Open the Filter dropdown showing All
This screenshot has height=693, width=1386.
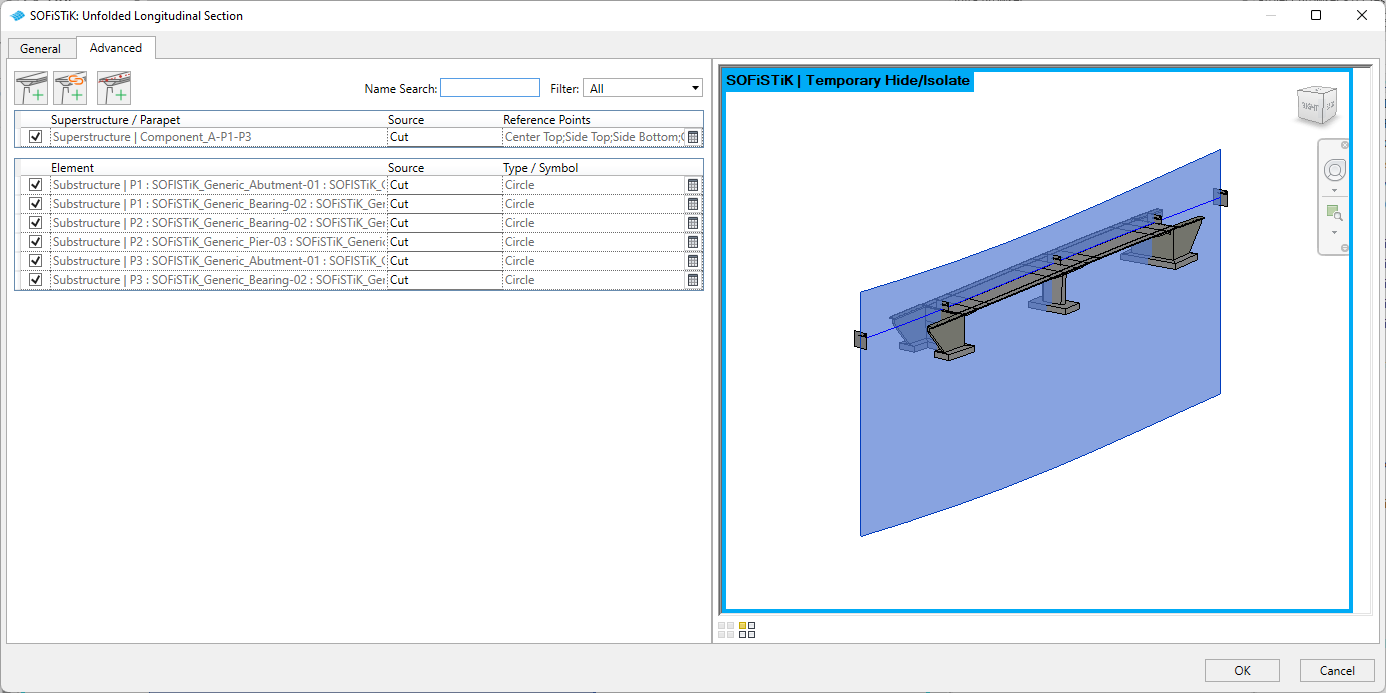coord(643,88)
